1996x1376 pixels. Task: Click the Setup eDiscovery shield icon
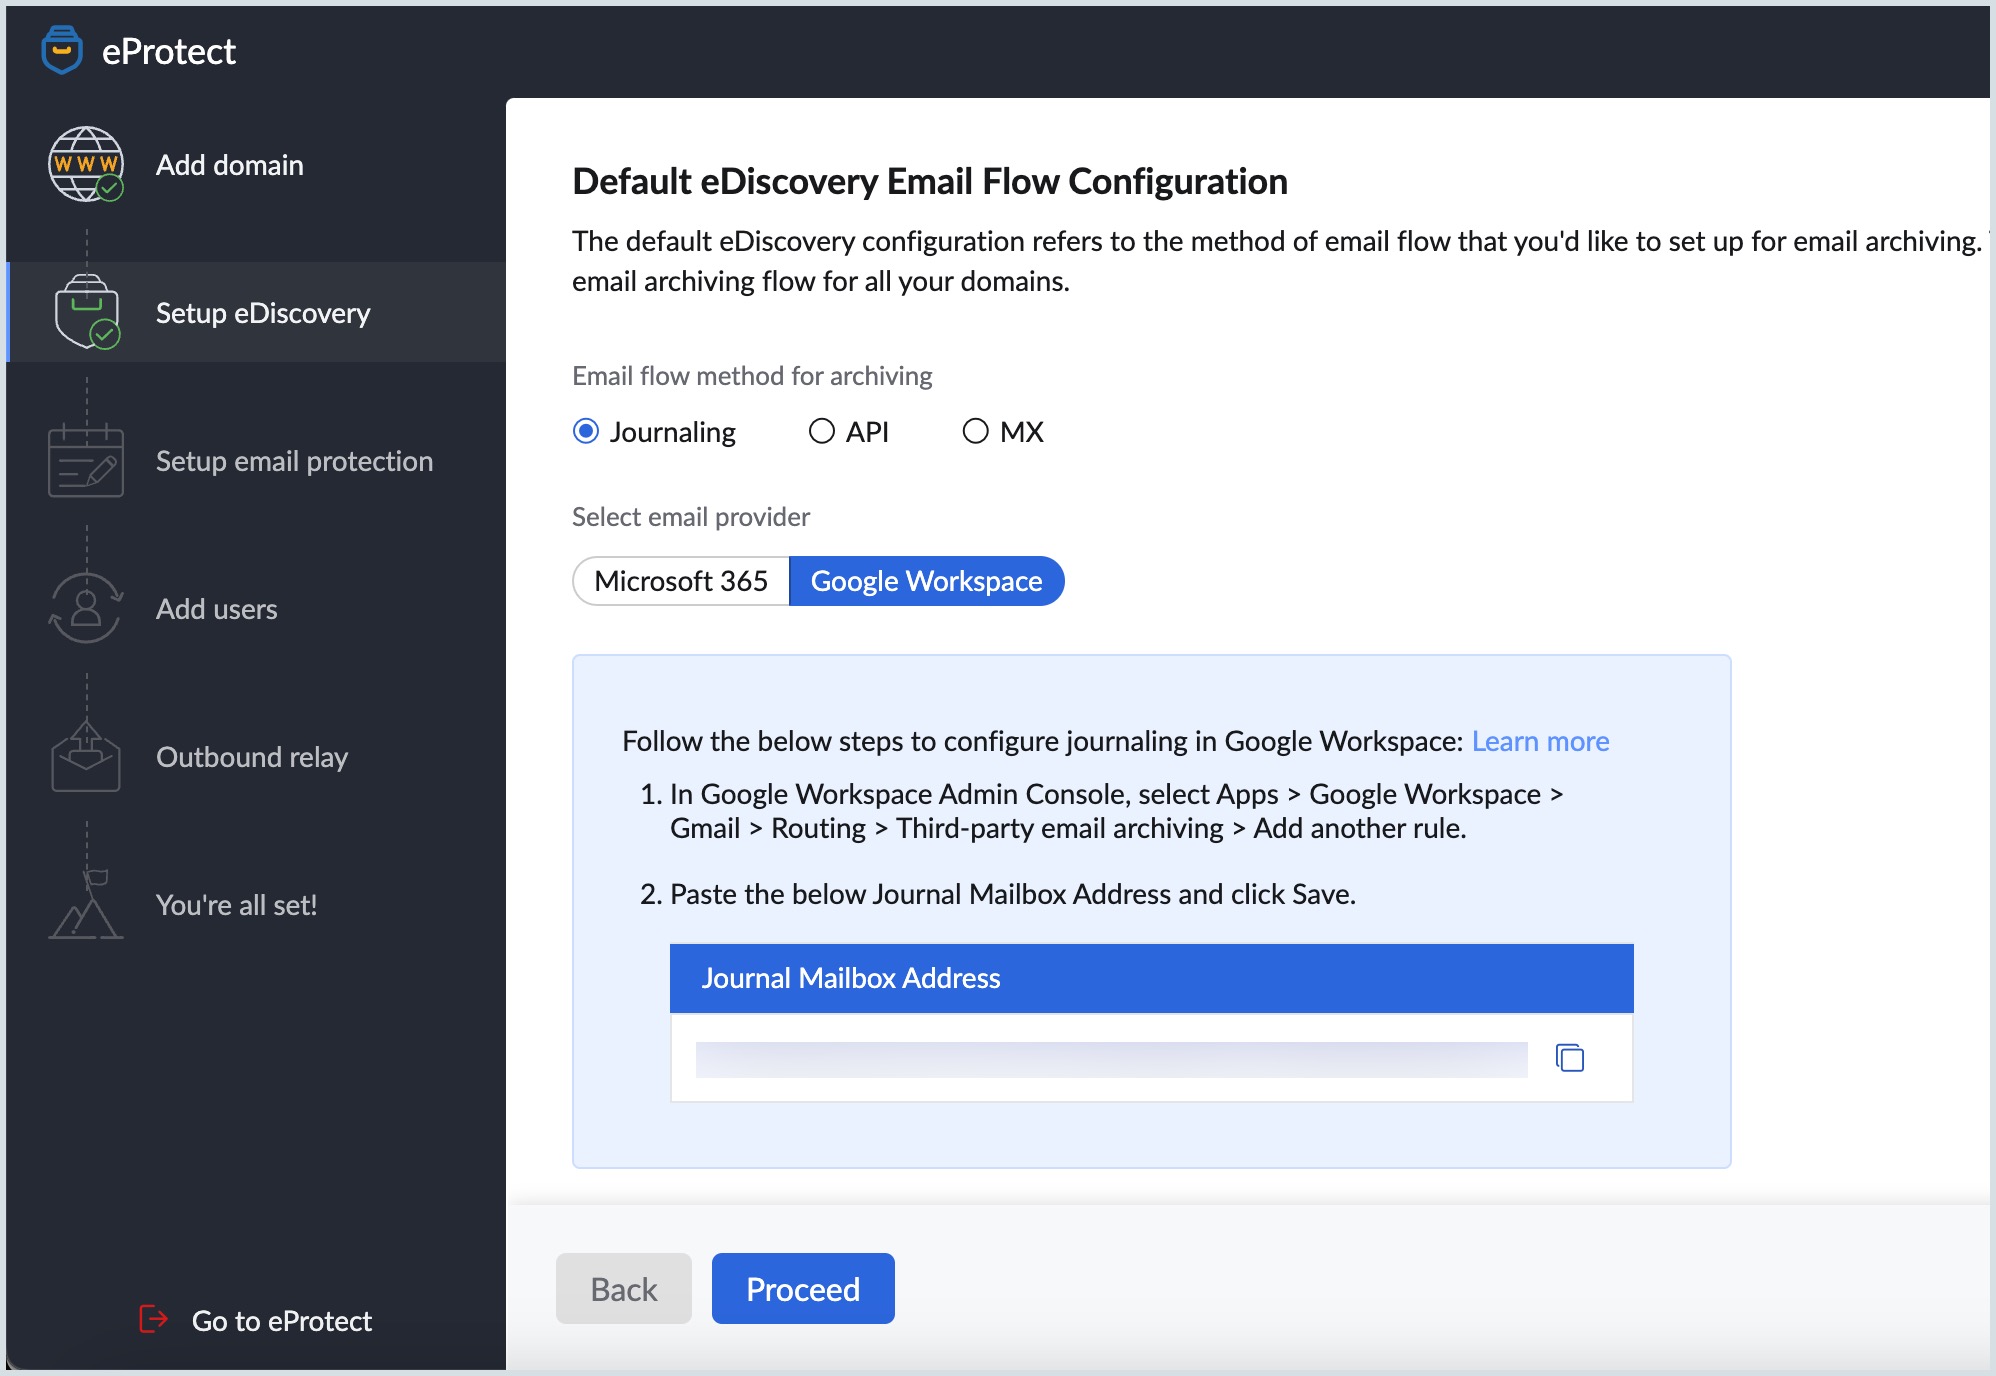[87, 312]
